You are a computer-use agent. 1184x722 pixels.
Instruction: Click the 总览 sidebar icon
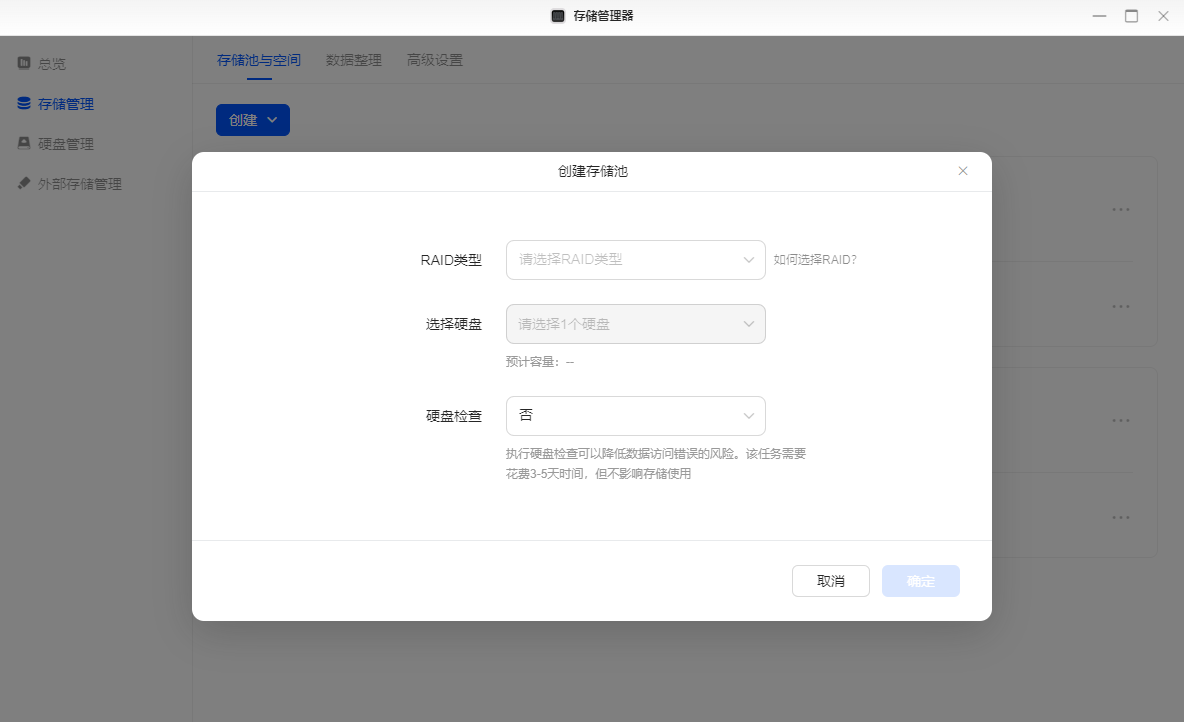pos(24,63)
